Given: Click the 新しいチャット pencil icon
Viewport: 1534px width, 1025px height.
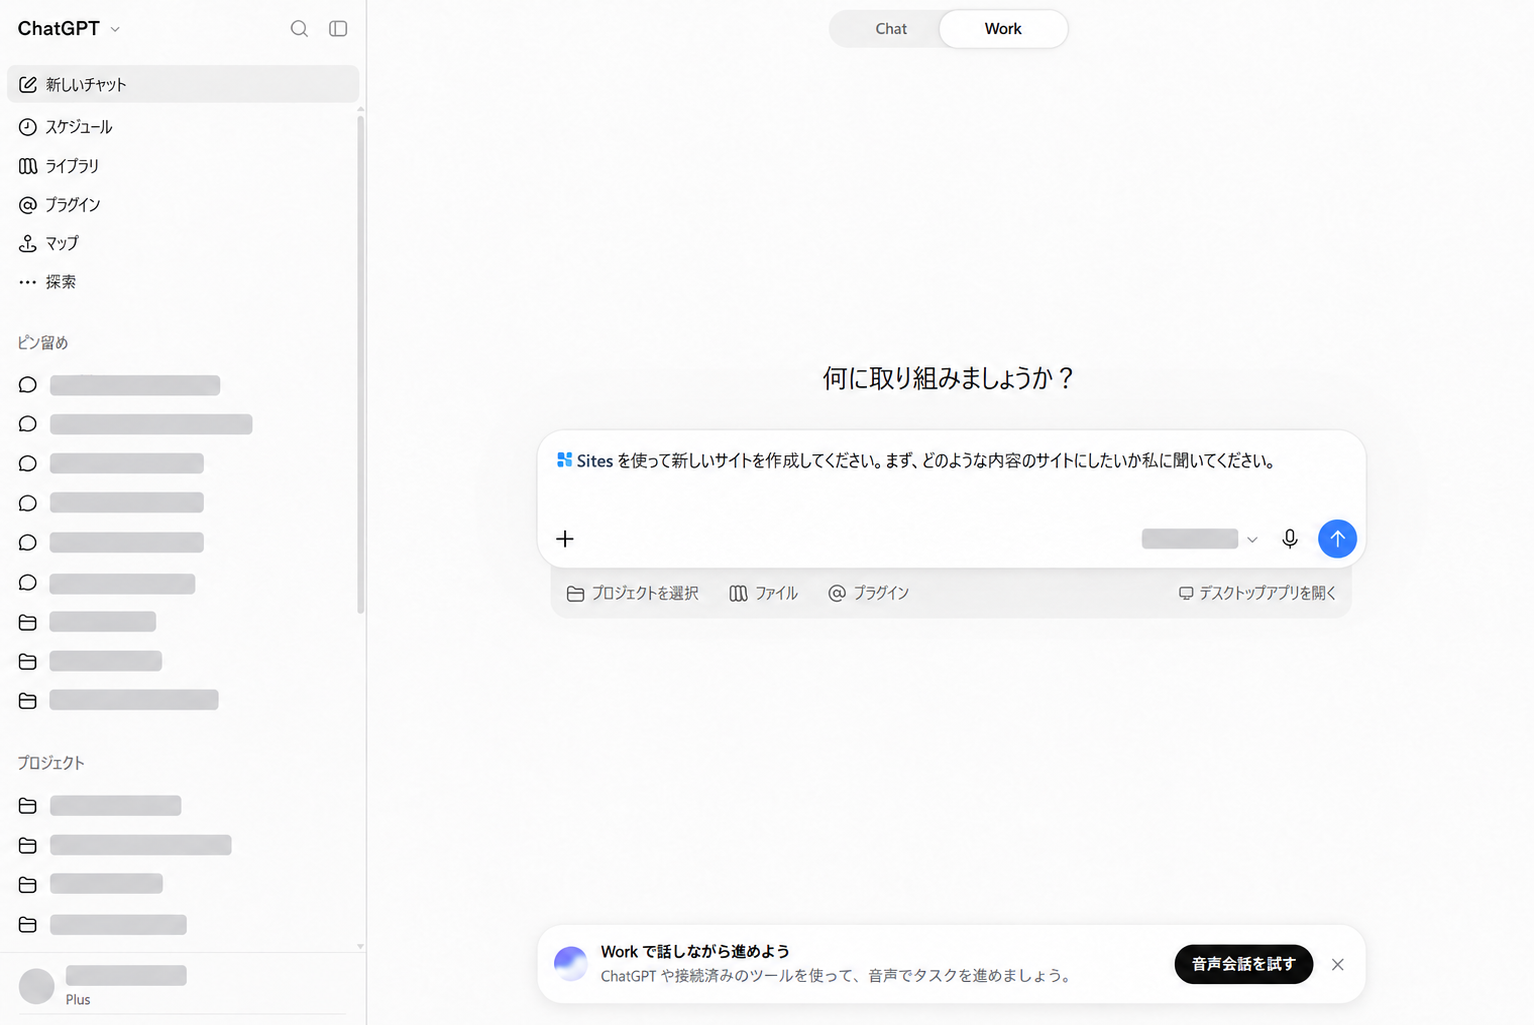Looking at the screenshot, I should tap(28, 85).
